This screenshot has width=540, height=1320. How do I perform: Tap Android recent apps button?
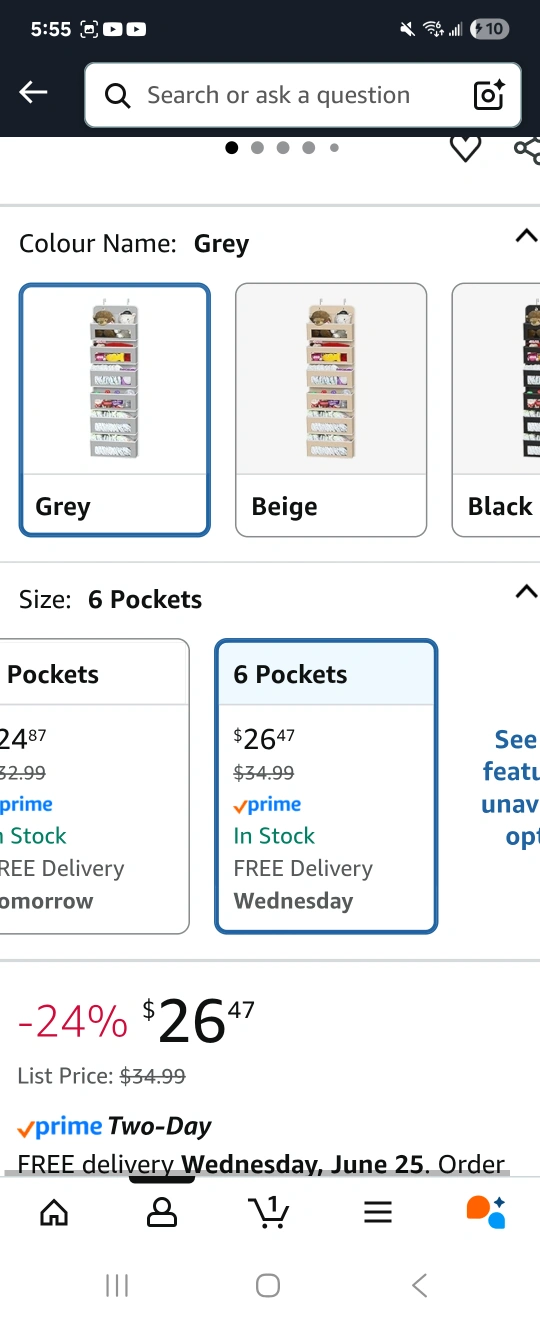pos(117,1286)
